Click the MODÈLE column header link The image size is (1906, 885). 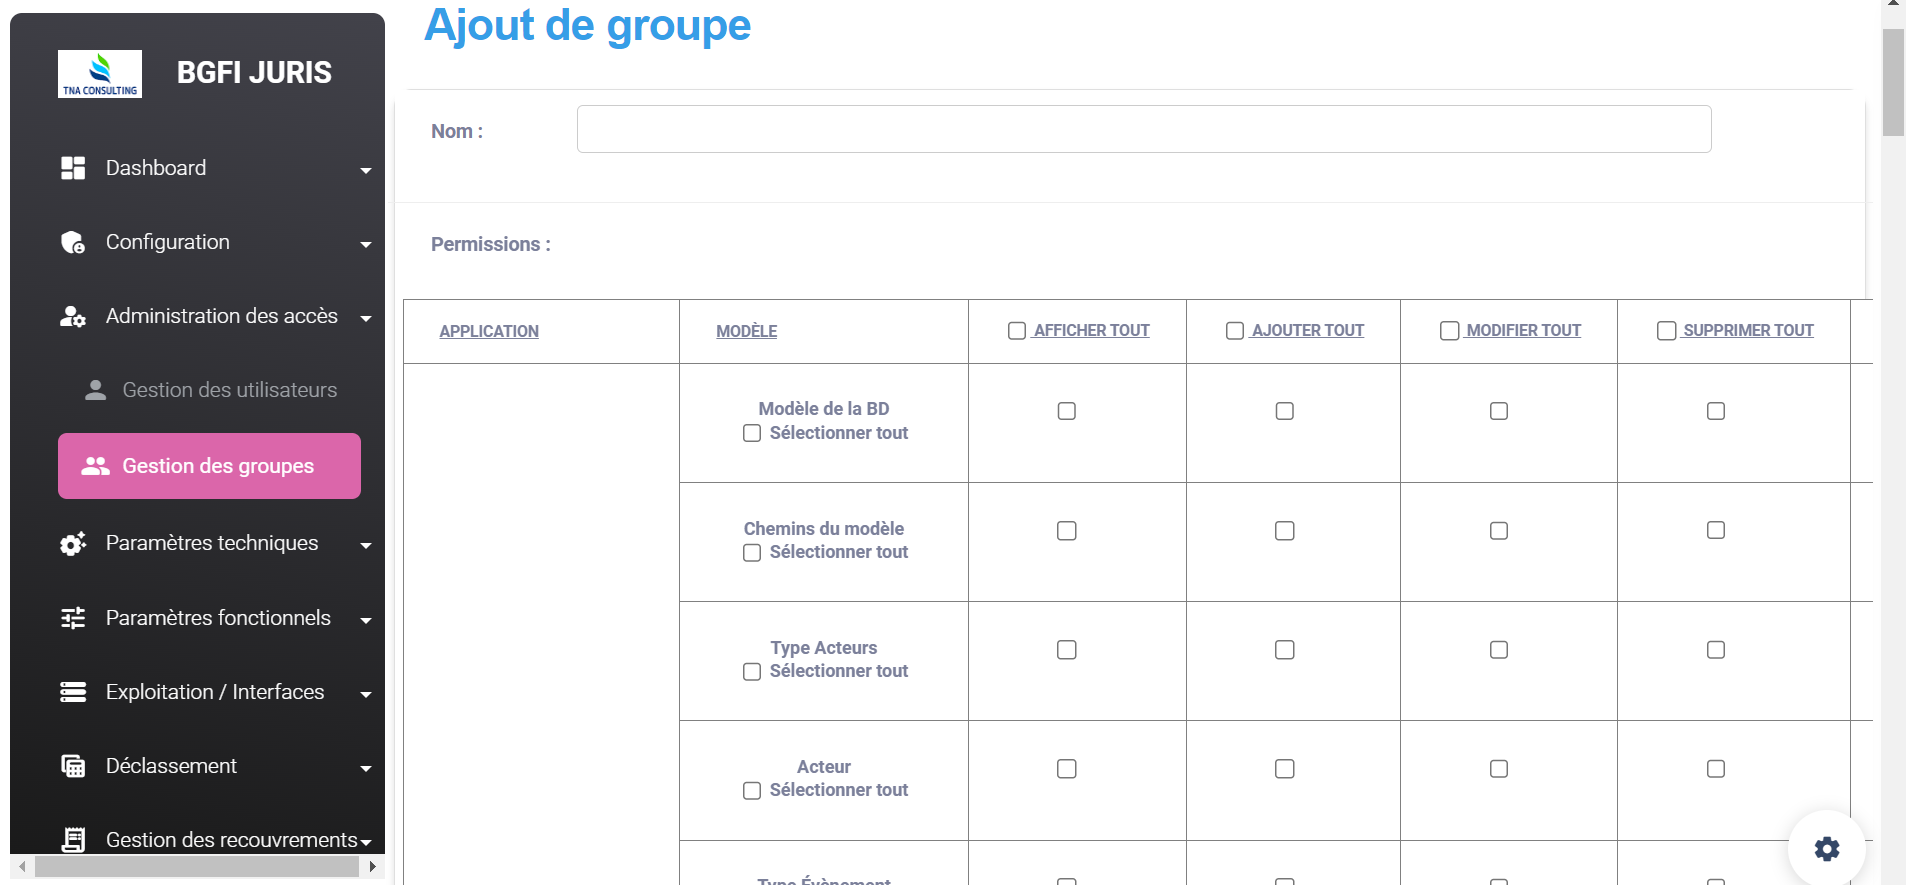coord(746,331)
